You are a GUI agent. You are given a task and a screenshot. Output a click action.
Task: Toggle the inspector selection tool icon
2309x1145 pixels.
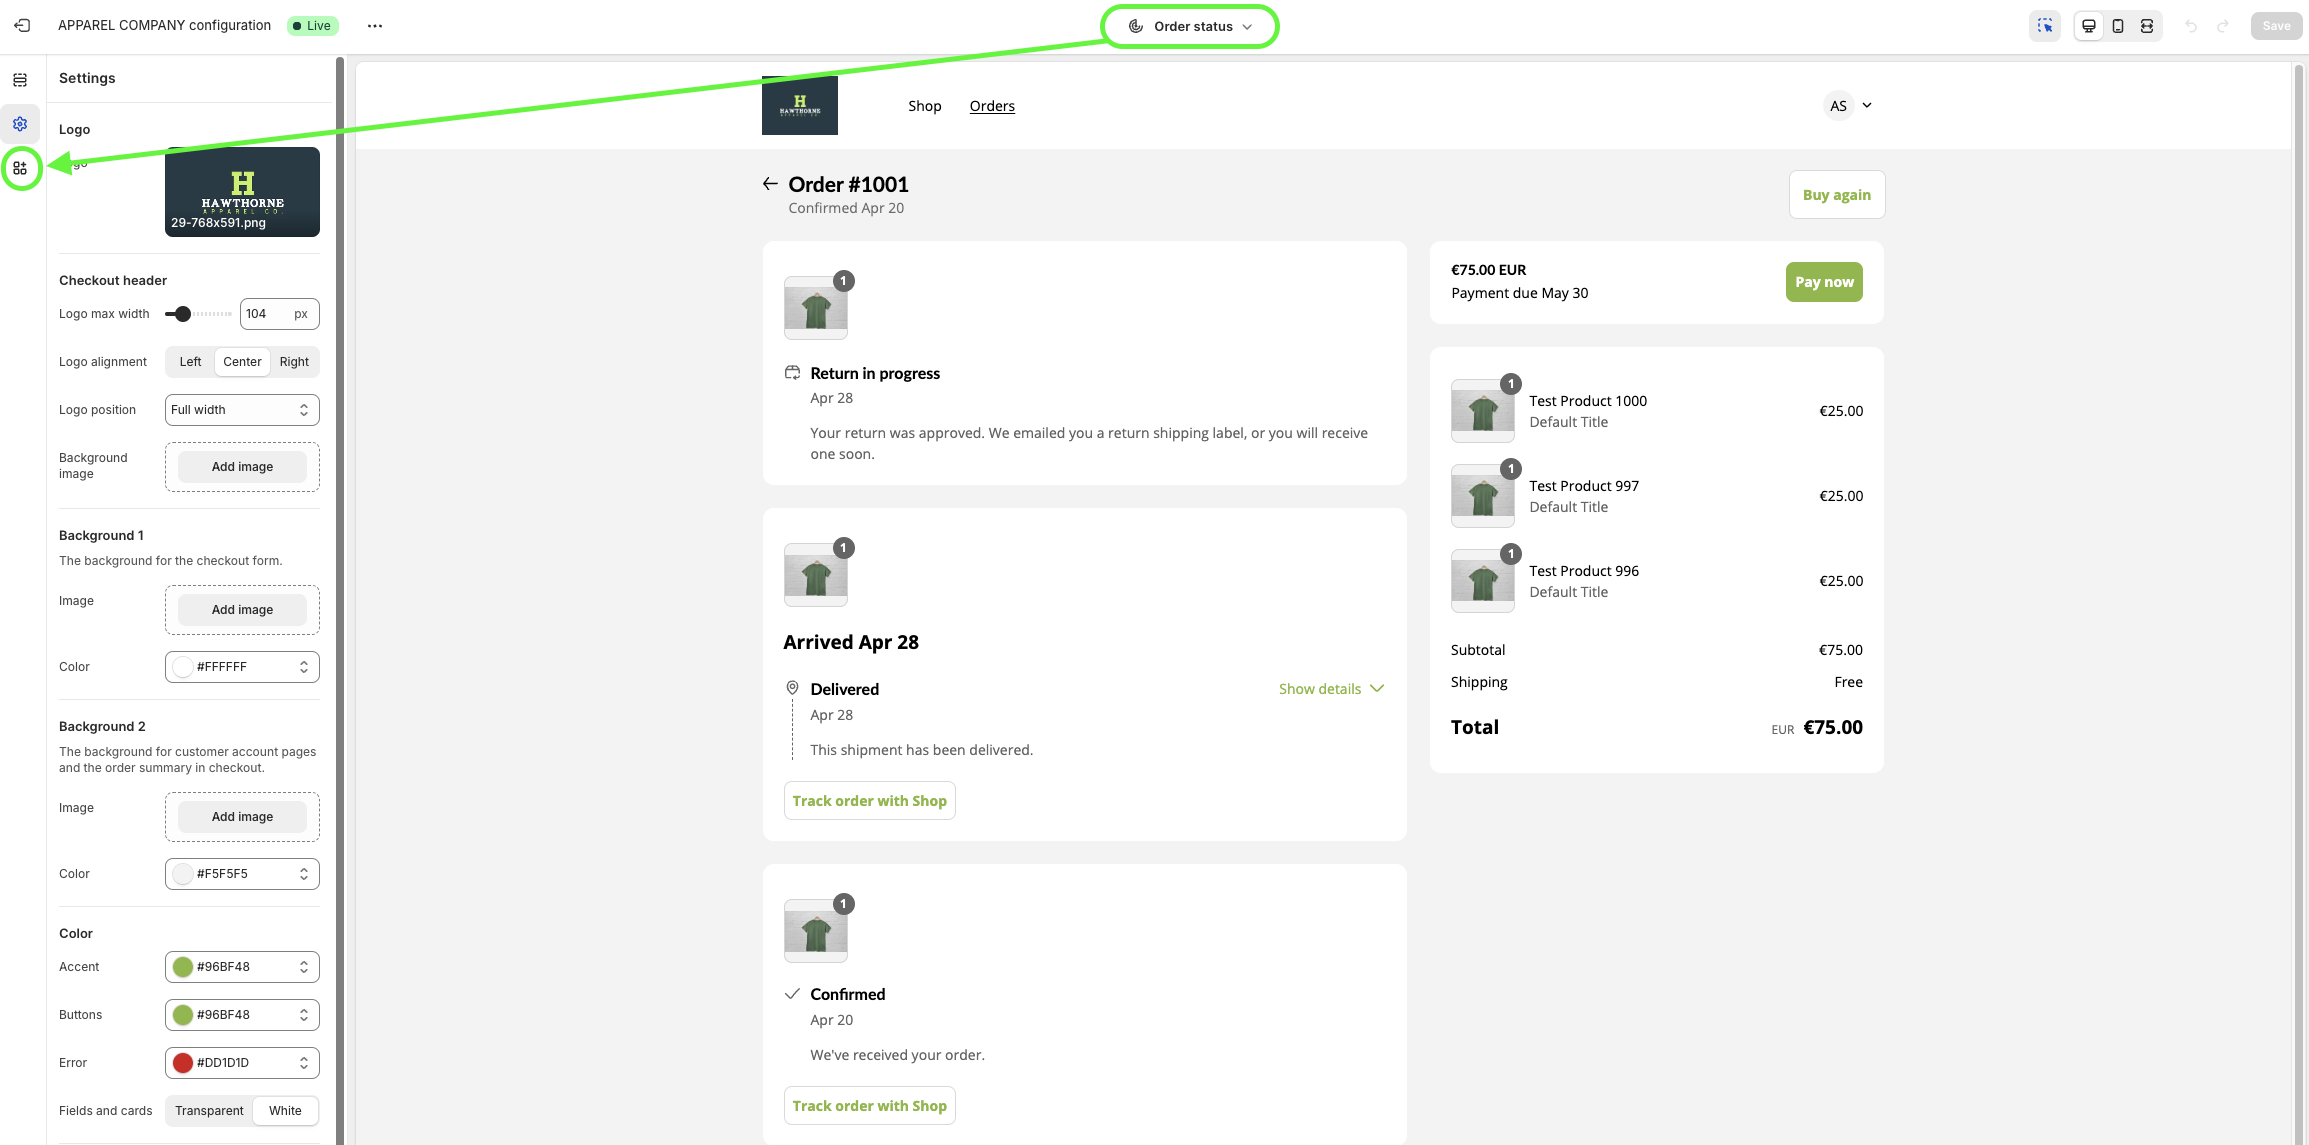coord(2044,26)
